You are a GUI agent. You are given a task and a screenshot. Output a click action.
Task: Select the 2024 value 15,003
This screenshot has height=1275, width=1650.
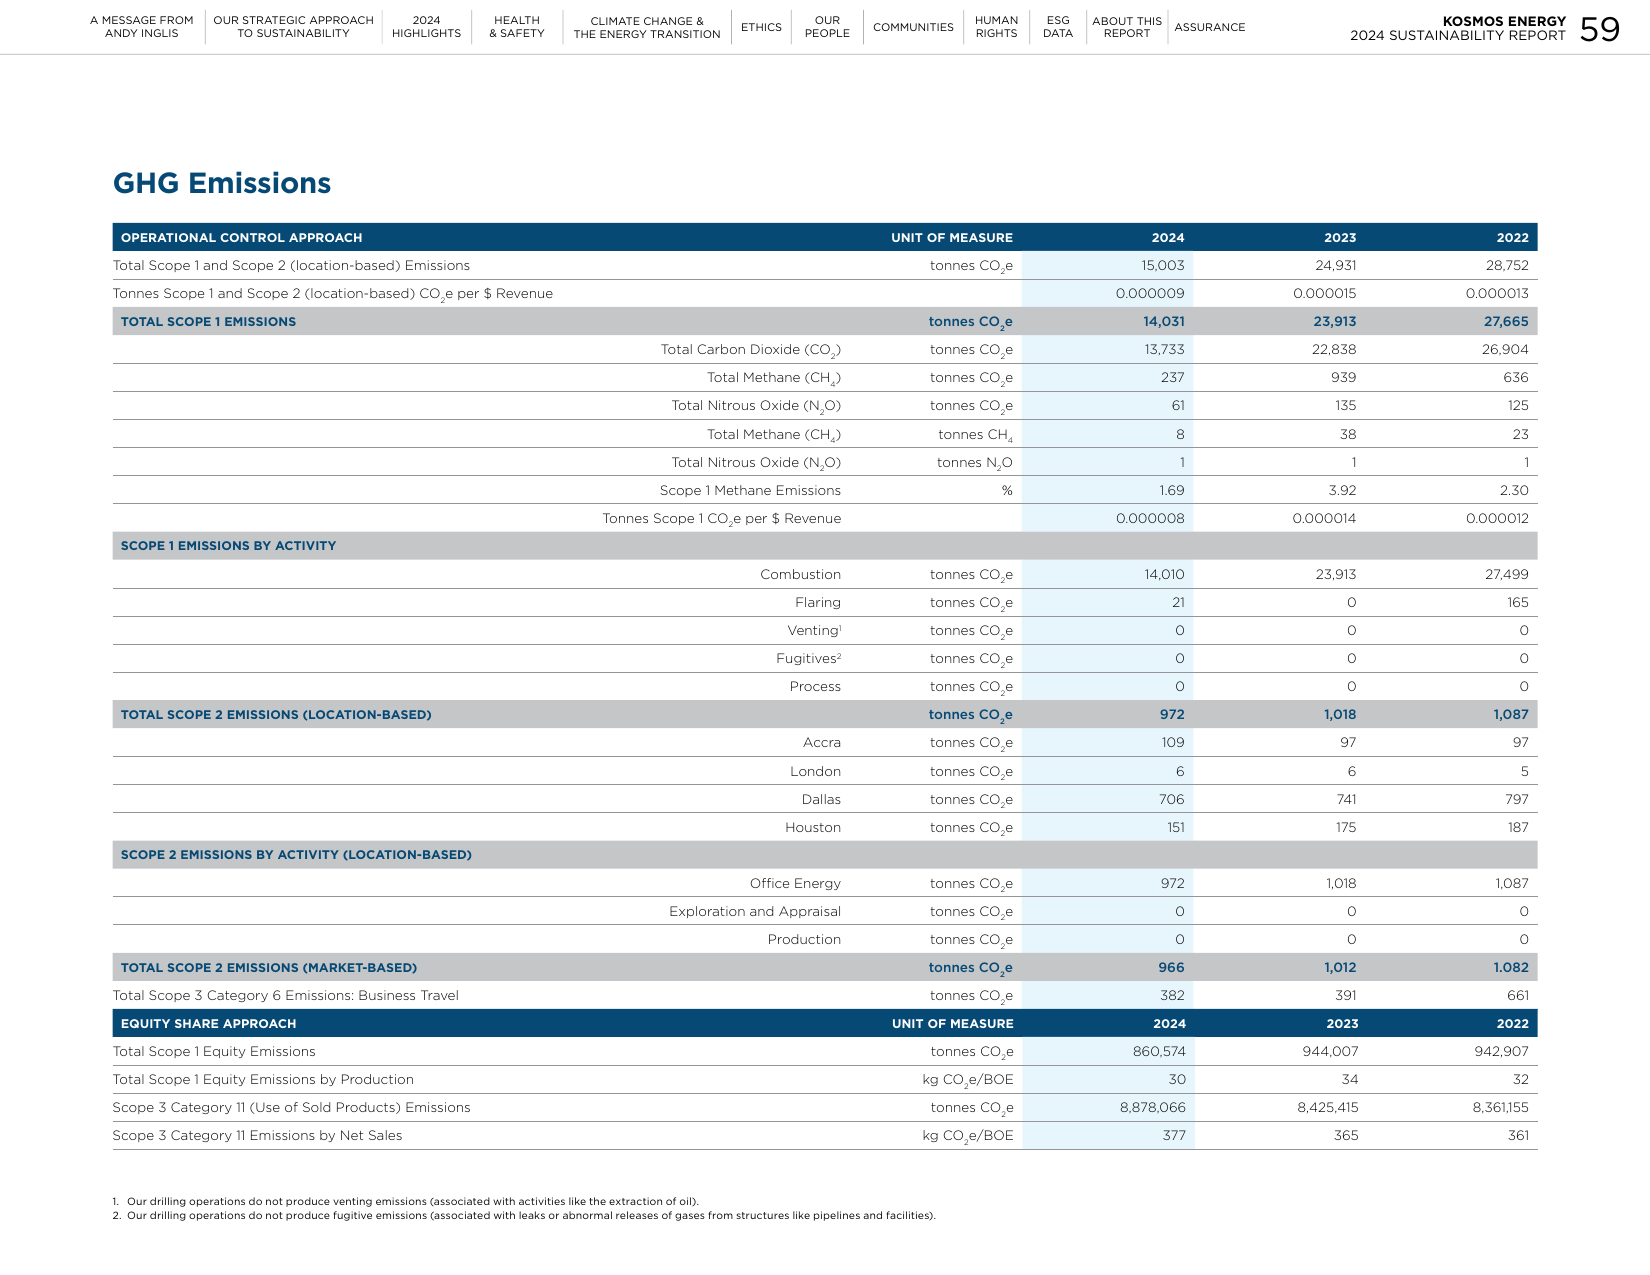tap(1163, 266)
